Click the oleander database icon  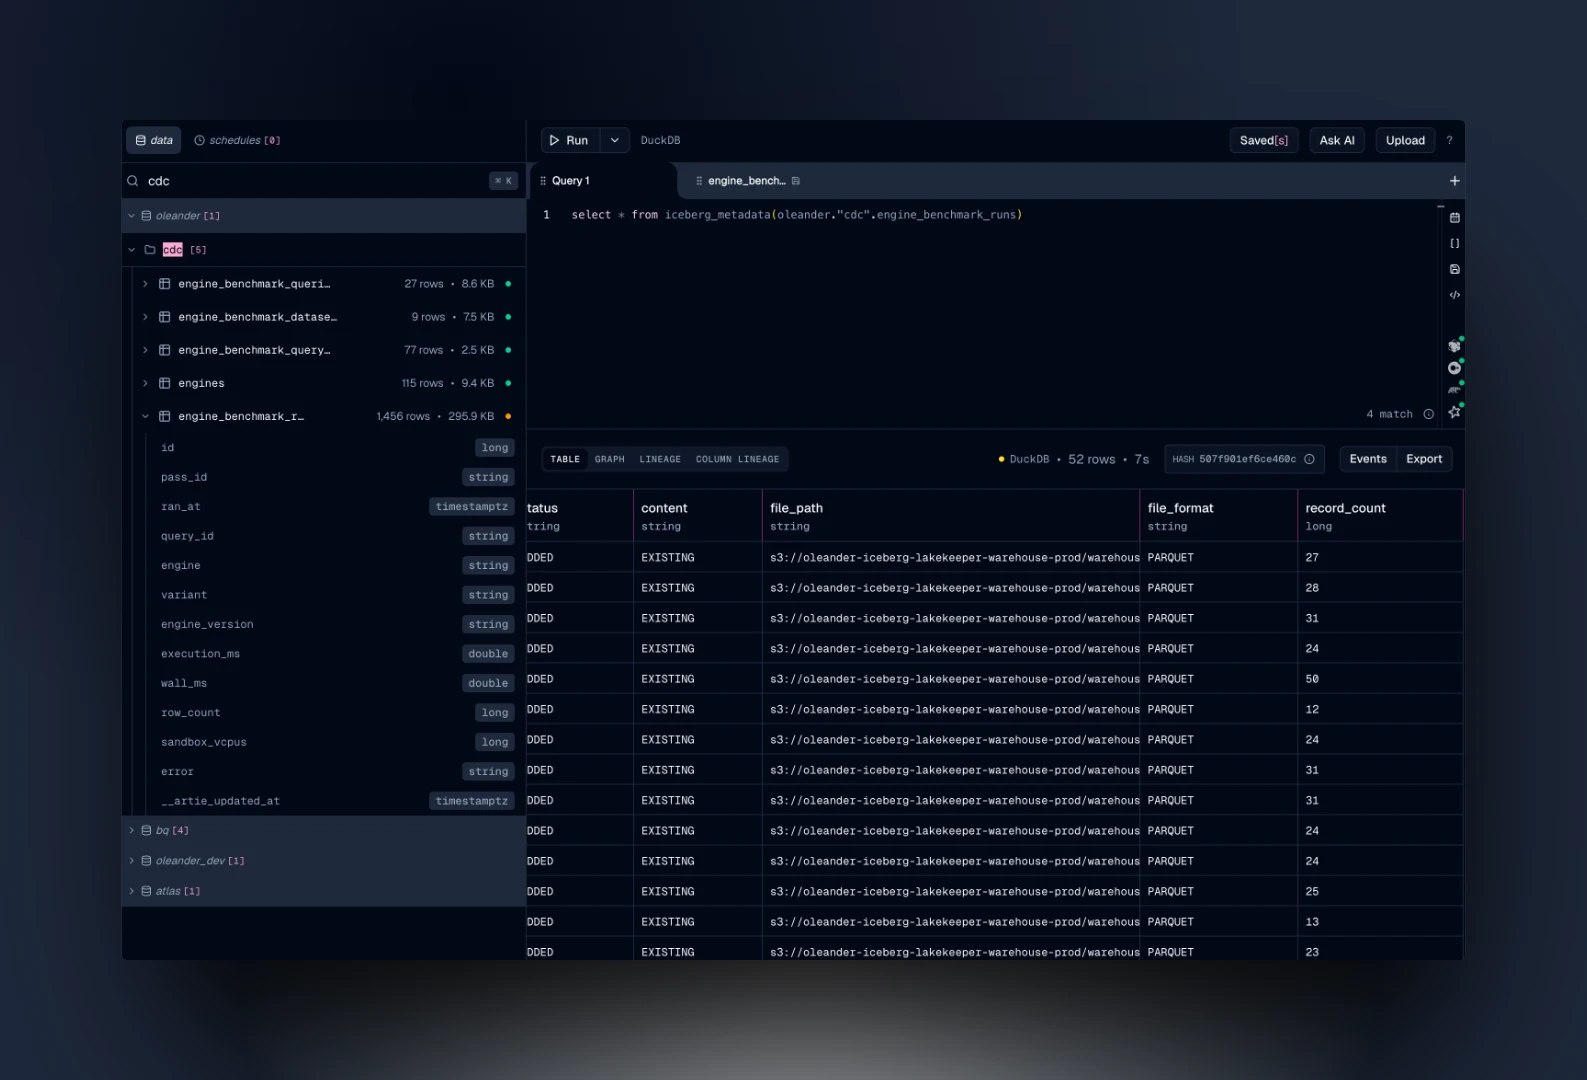(146, 216)
